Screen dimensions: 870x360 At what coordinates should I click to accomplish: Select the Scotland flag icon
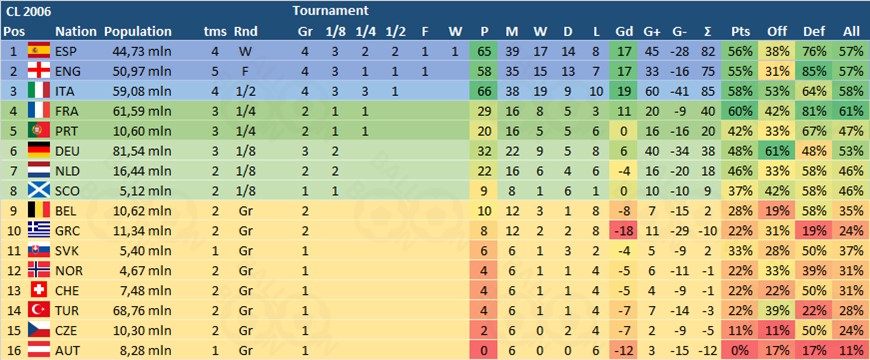point(39,191)
